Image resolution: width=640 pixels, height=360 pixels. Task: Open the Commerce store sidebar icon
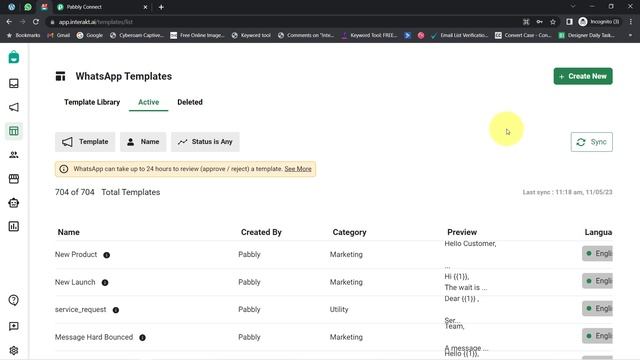point(14,179)
